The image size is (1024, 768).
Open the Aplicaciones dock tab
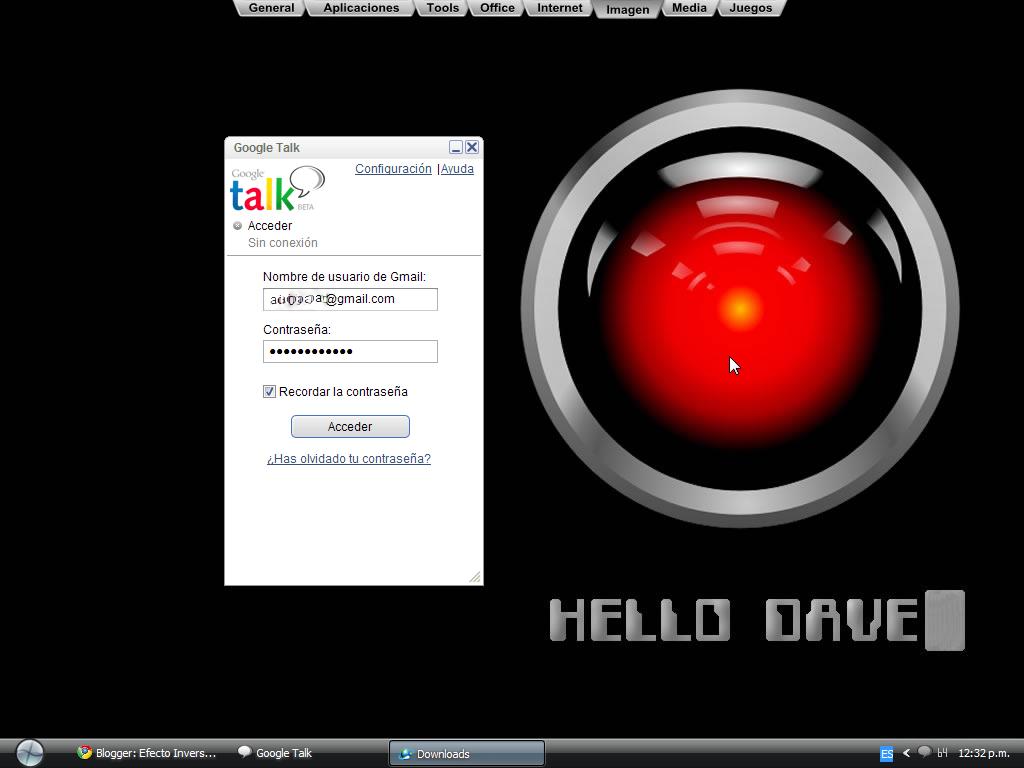click(360, 8)
